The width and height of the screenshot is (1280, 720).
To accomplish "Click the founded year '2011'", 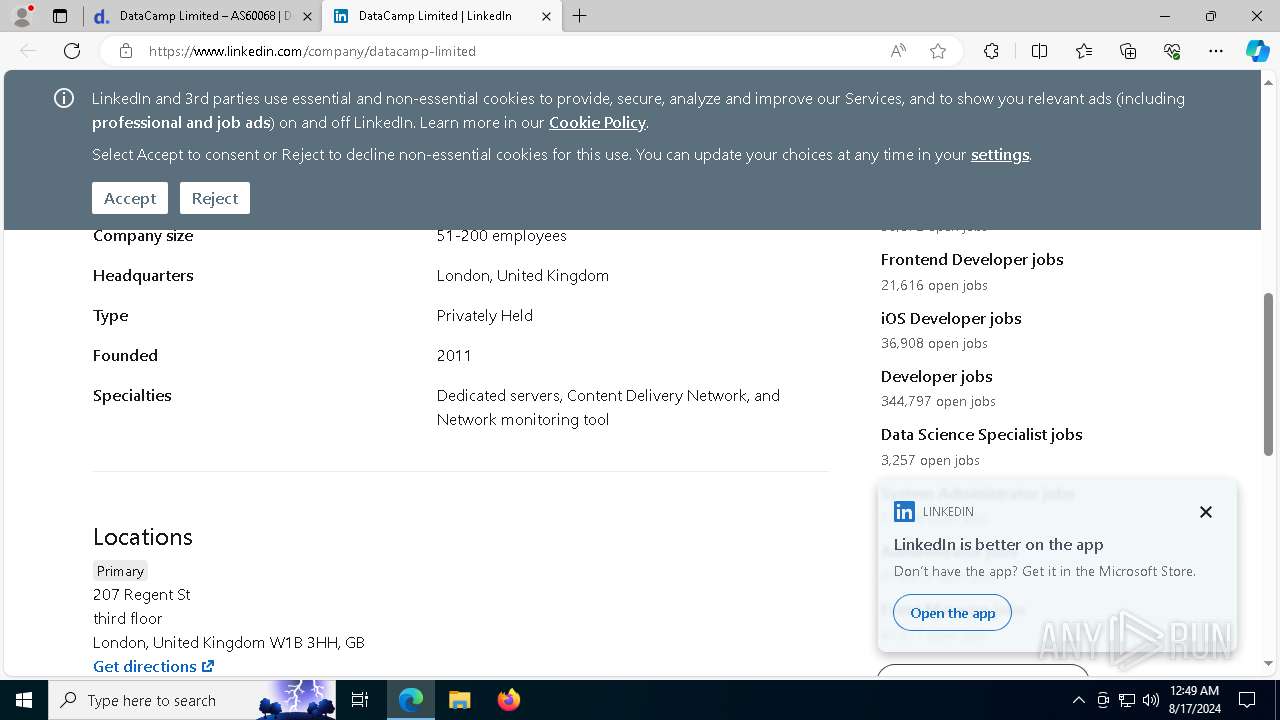I will pos(454,356).
